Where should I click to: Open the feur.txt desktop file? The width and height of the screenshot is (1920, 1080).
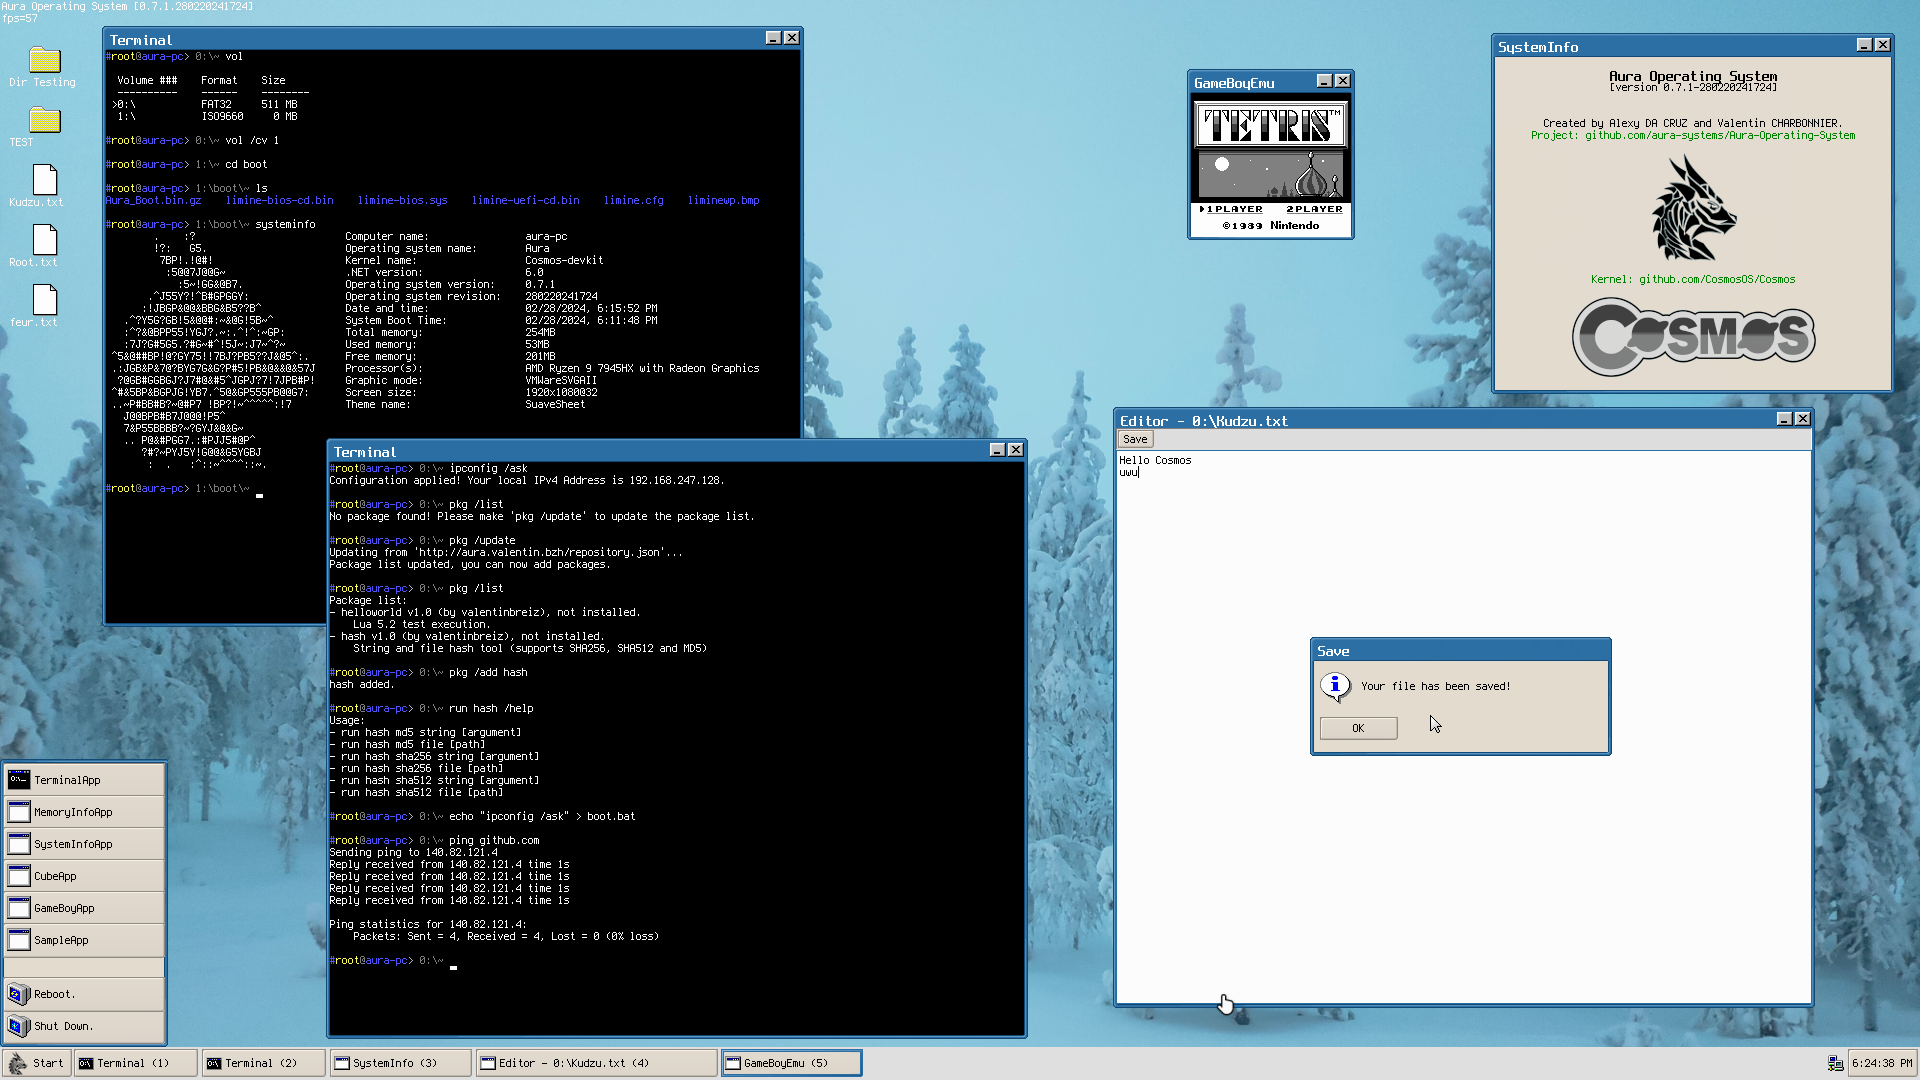pos(44,301)
